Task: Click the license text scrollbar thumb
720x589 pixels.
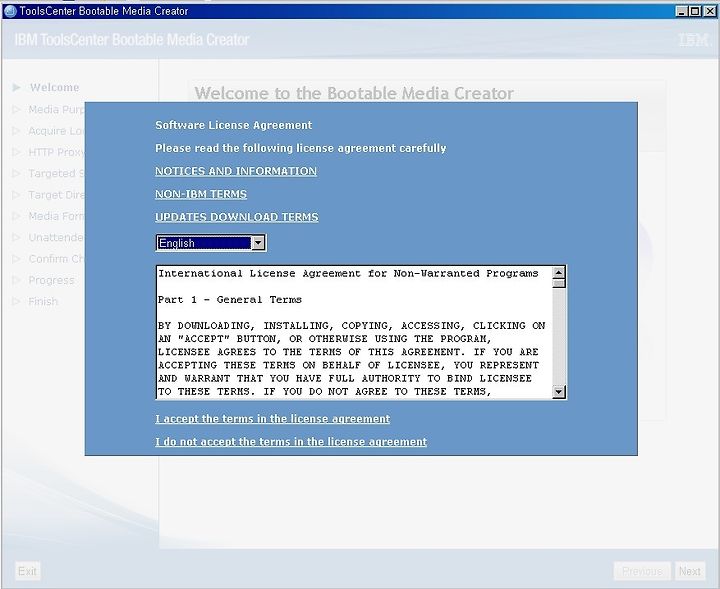Action: [558, 283]
